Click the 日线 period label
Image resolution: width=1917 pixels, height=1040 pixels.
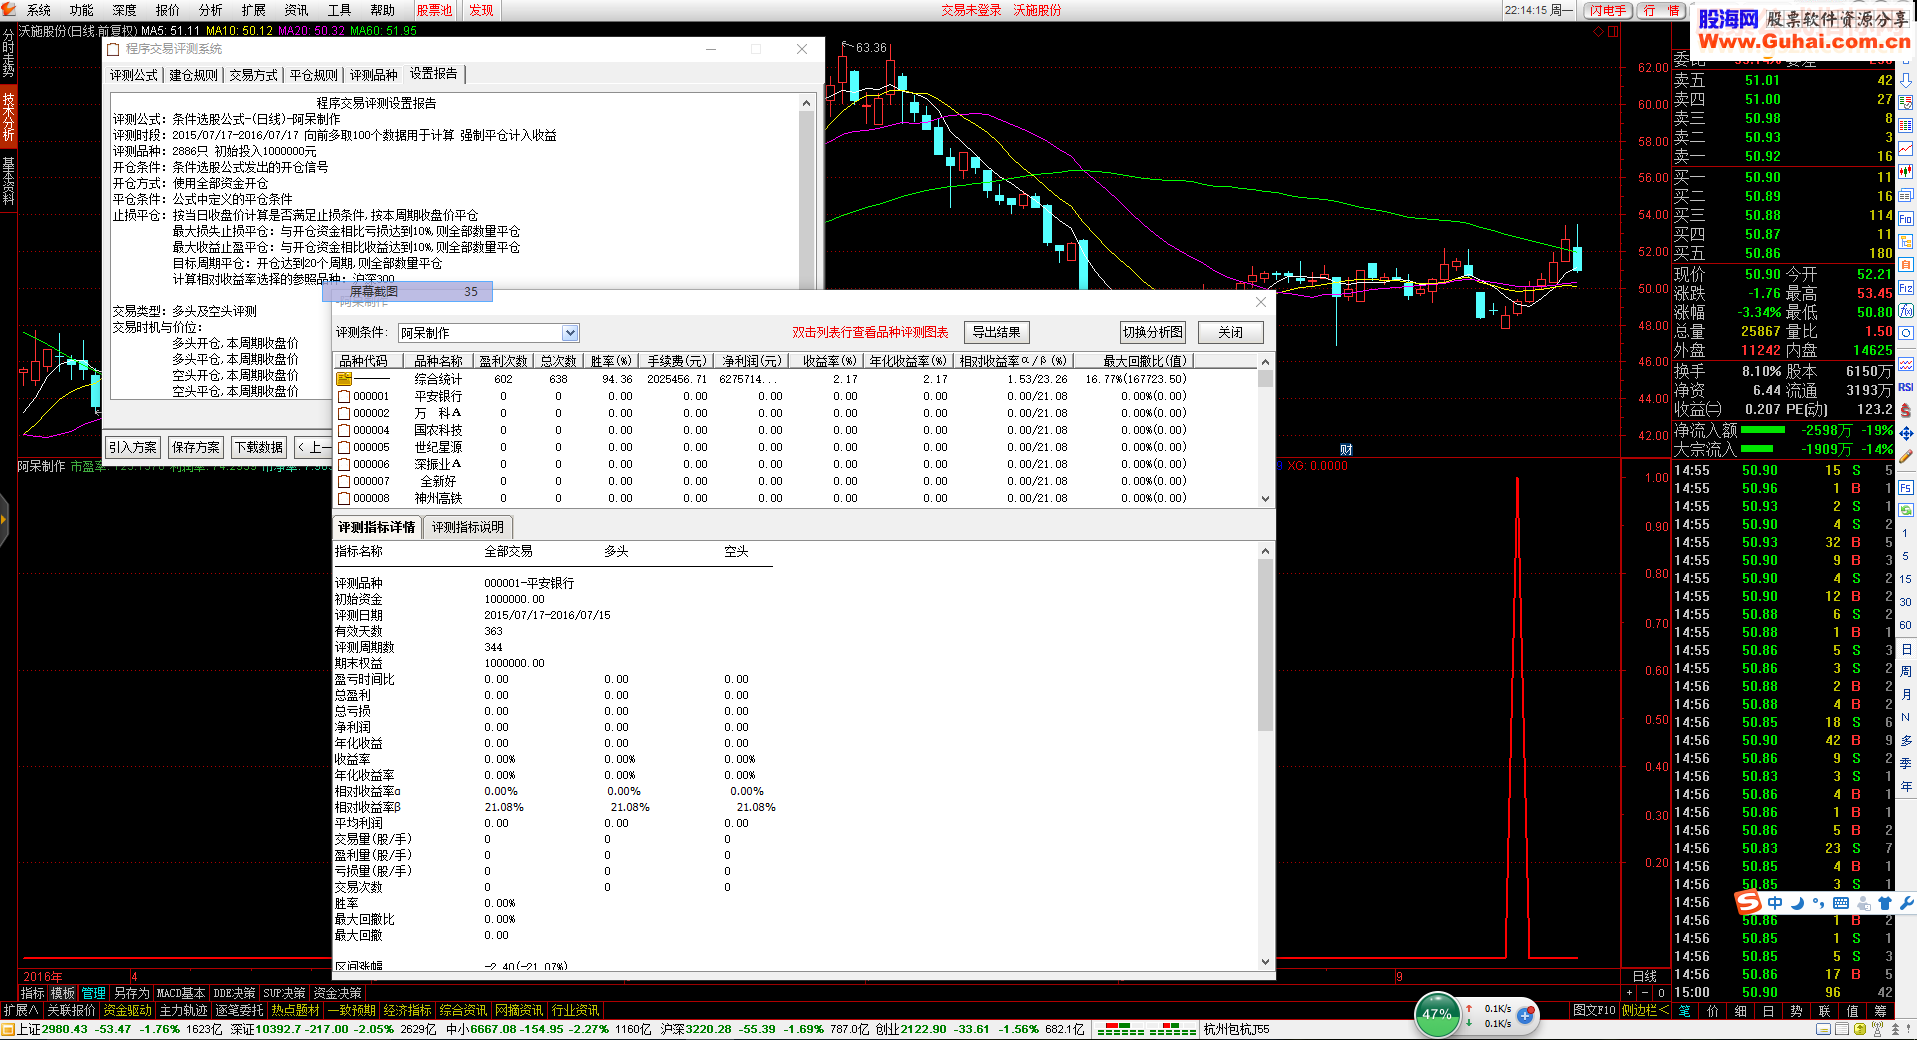click(1645, 977)
